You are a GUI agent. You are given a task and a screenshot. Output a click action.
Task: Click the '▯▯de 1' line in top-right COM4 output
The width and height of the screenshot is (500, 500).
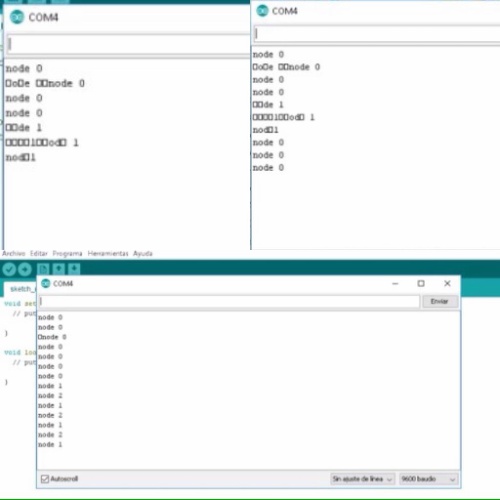(x=268, y=105)
